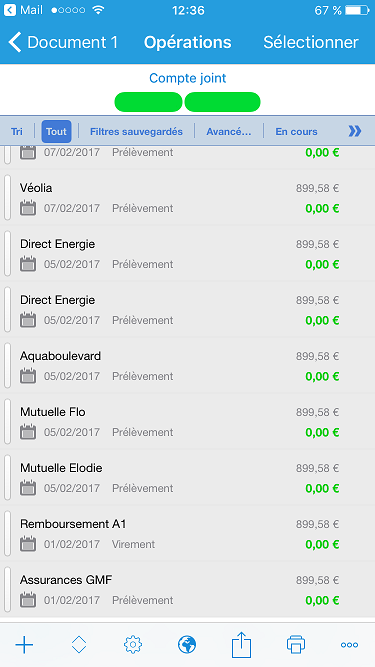Toggle the checkmark pill beside Assurances GMF
This screenshot has height=667, width=375.
pyautogui.click(x=7, y=590)
